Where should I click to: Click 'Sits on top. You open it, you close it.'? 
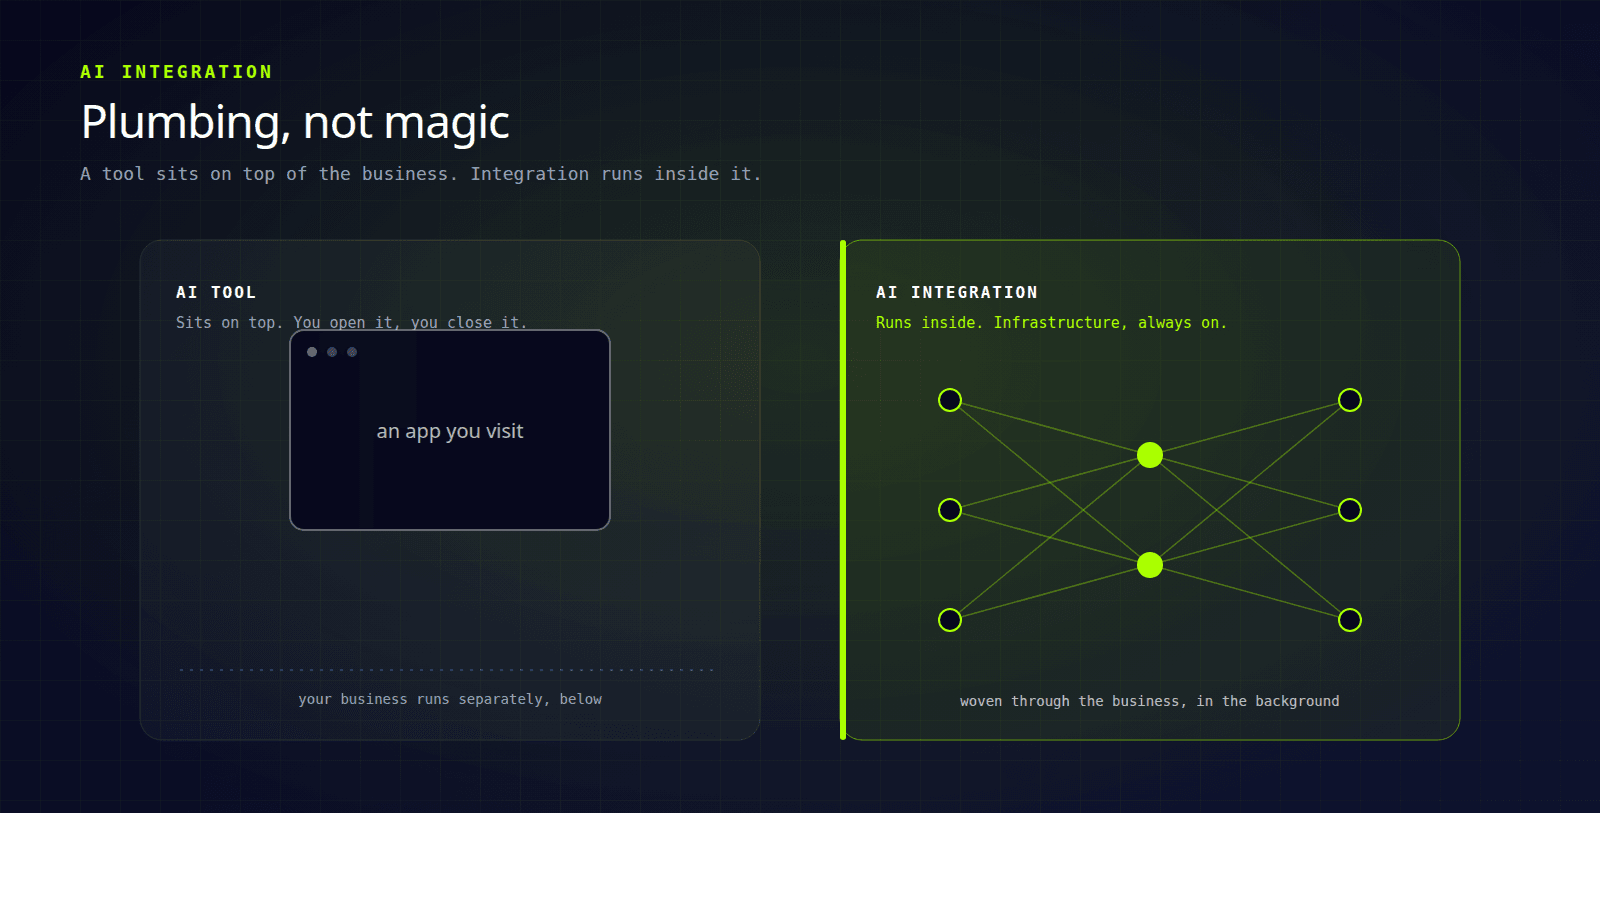coord(351,322)
